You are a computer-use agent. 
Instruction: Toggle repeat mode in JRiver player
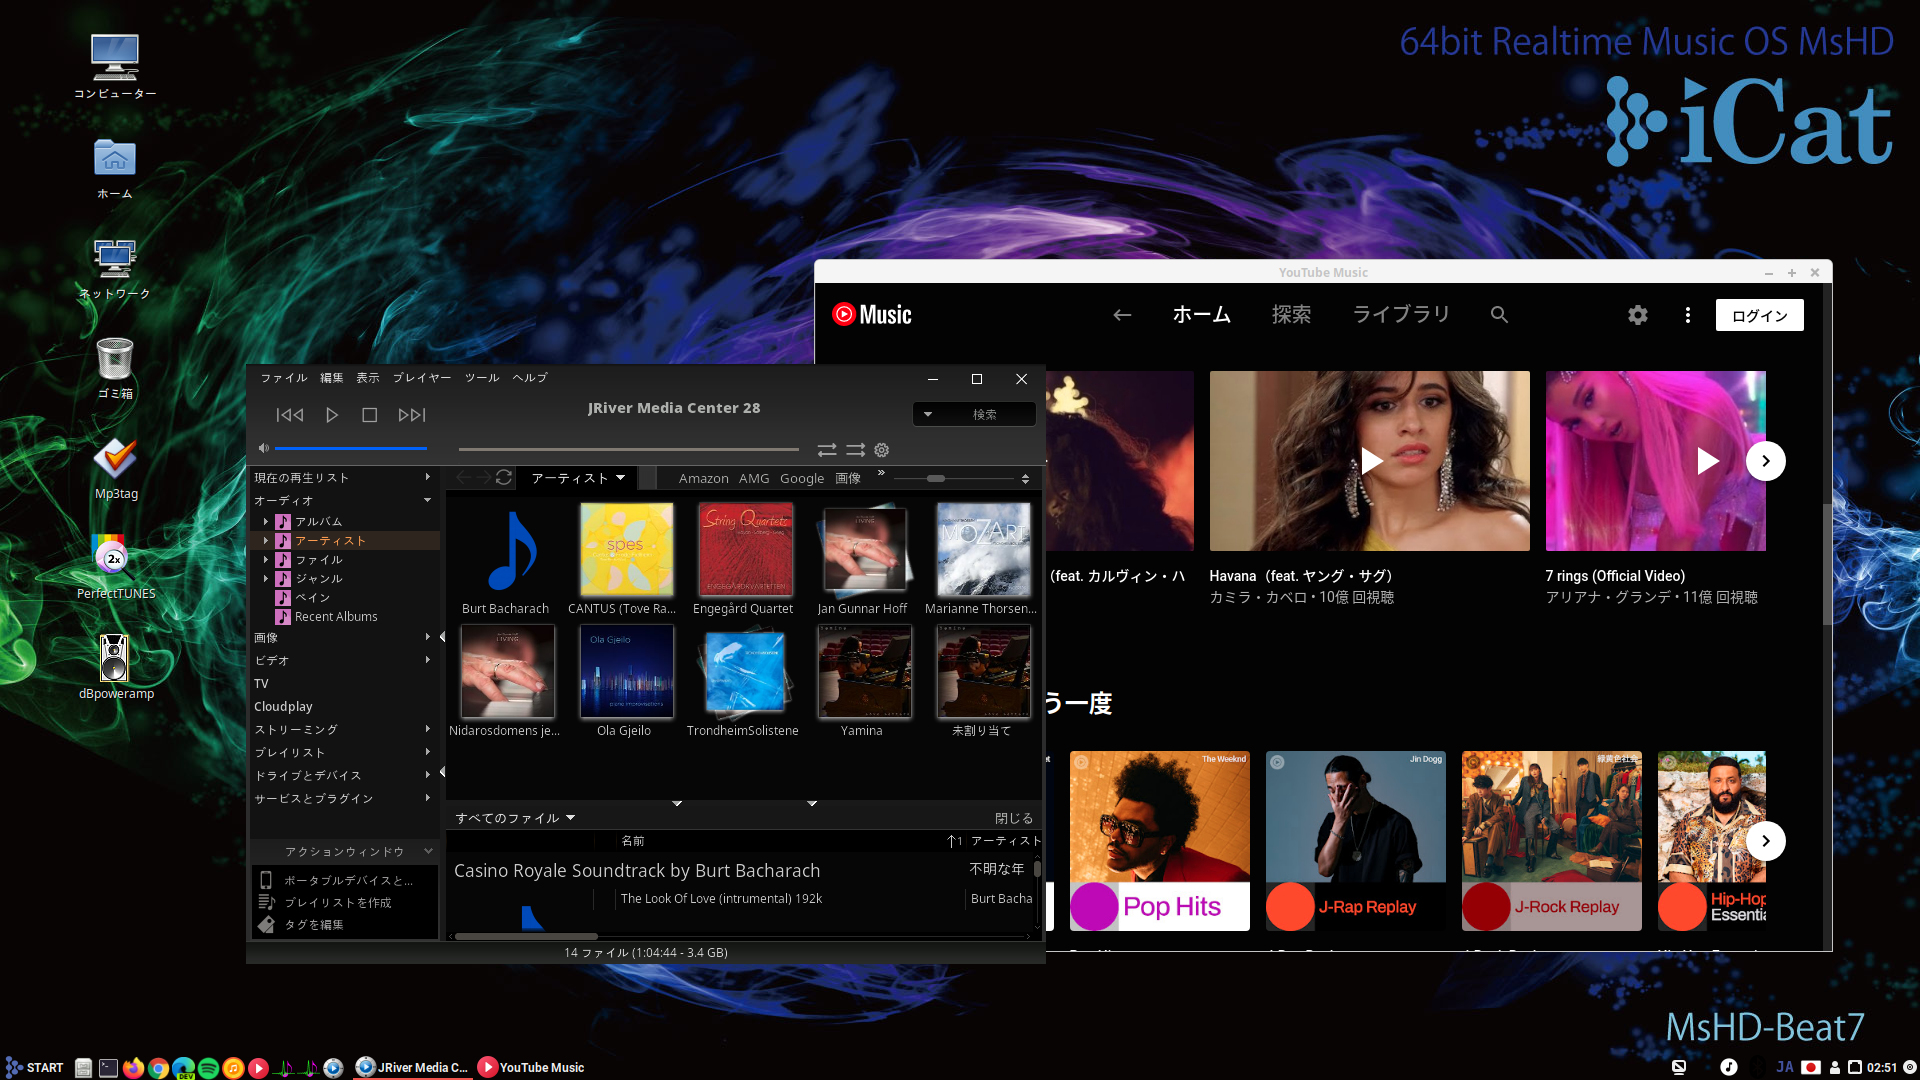(x=827, y=450)
